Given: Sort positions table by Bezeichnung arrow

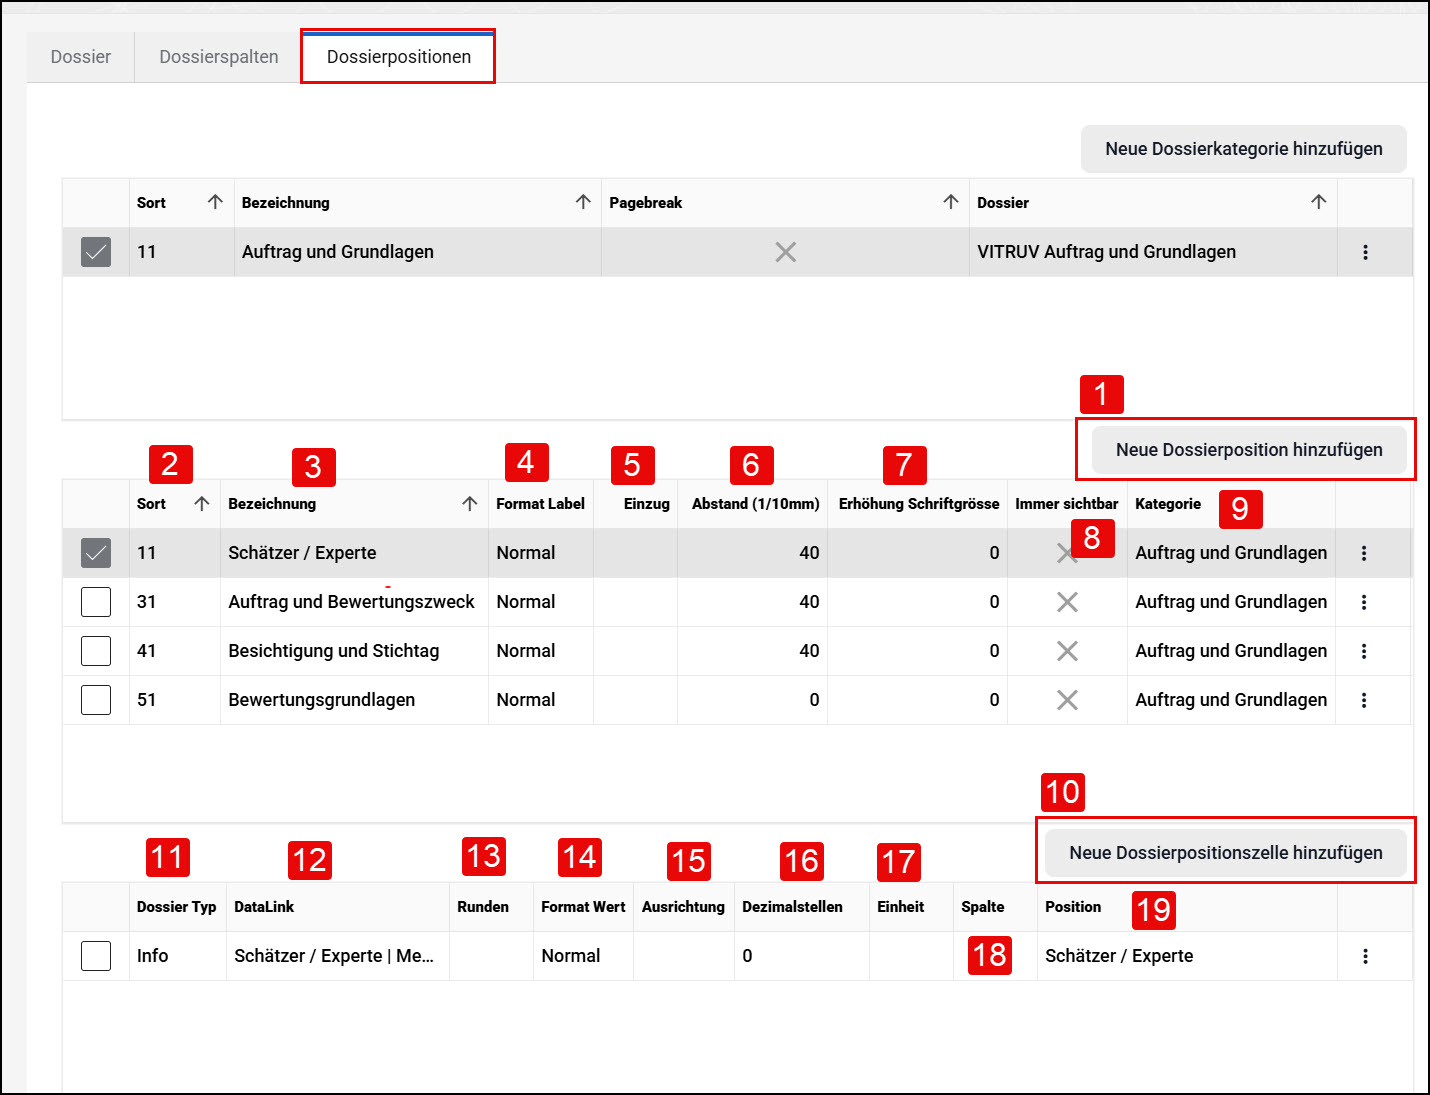Looking at the screenshot, I should click(x=469, y=504).
